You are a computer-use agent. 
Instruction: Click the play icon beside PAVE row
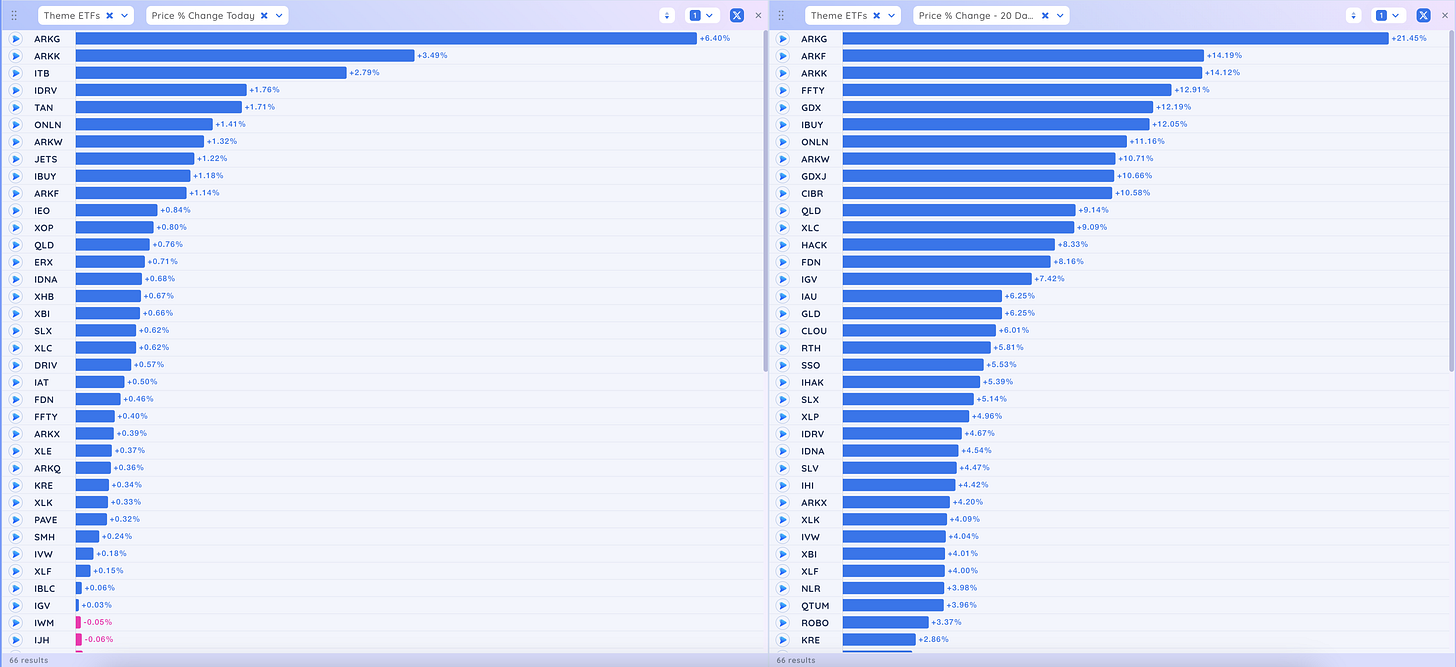16,520
